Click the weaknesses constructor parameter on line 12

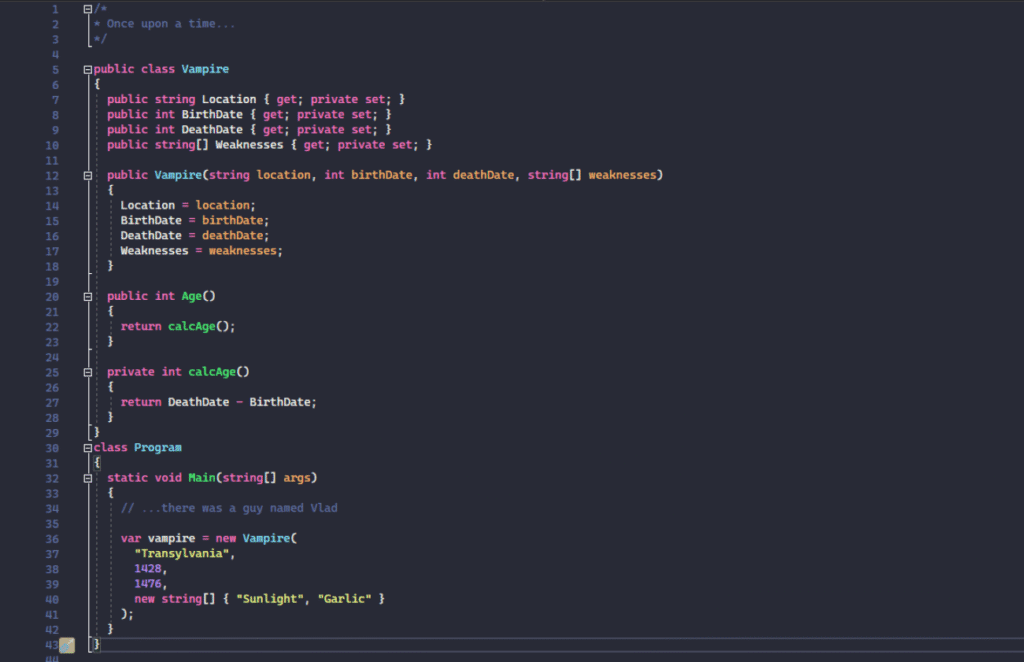coord(622,175)
